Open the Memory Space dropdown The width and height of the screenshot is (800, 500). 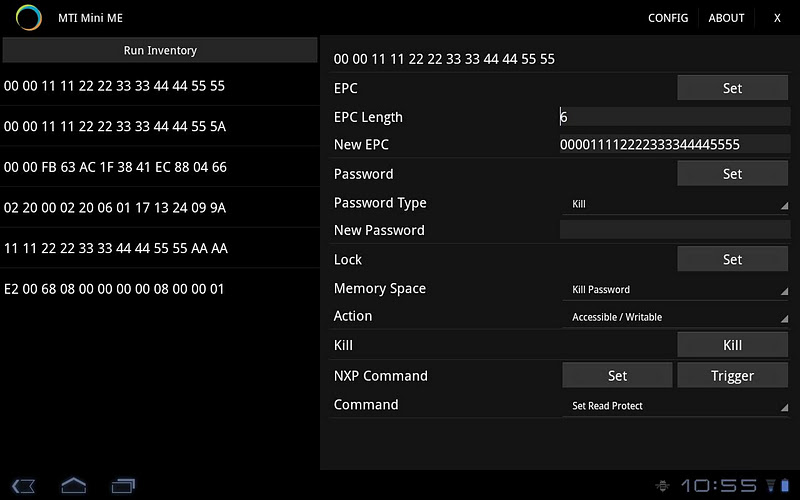point(675,290)
